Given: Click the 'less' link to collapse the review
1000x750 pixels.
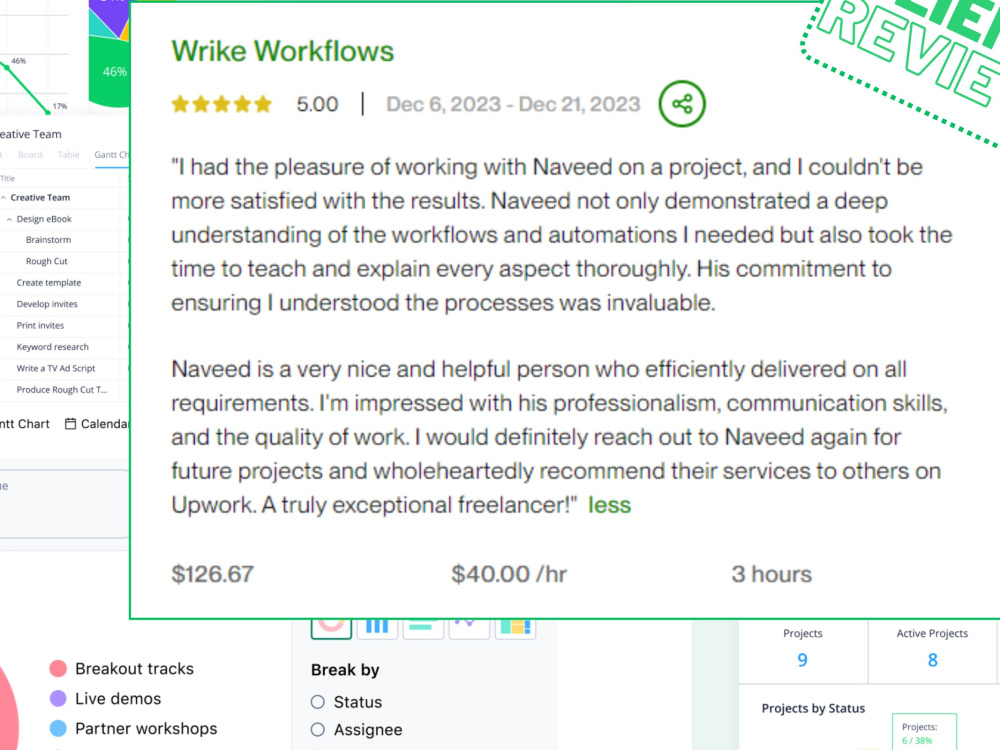Looking at the screenshot, I should [x=609, y=505].
